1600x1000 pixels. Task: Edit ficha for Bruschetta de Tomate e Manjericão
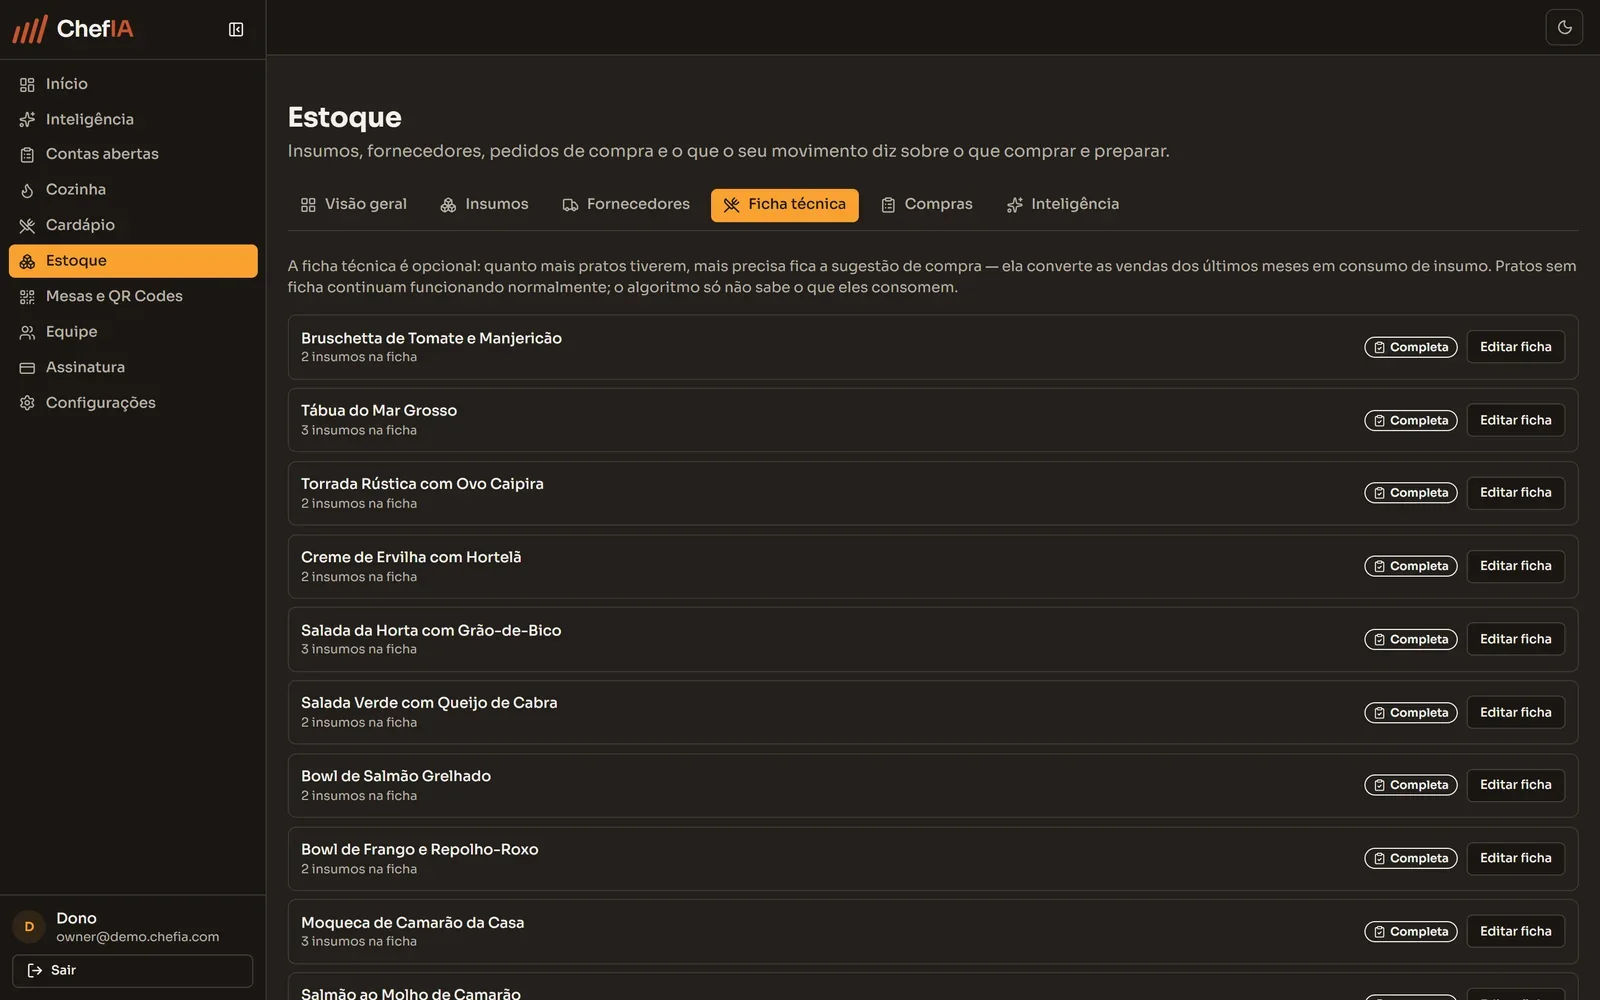pyautogui.click(x=1515, y=347)
